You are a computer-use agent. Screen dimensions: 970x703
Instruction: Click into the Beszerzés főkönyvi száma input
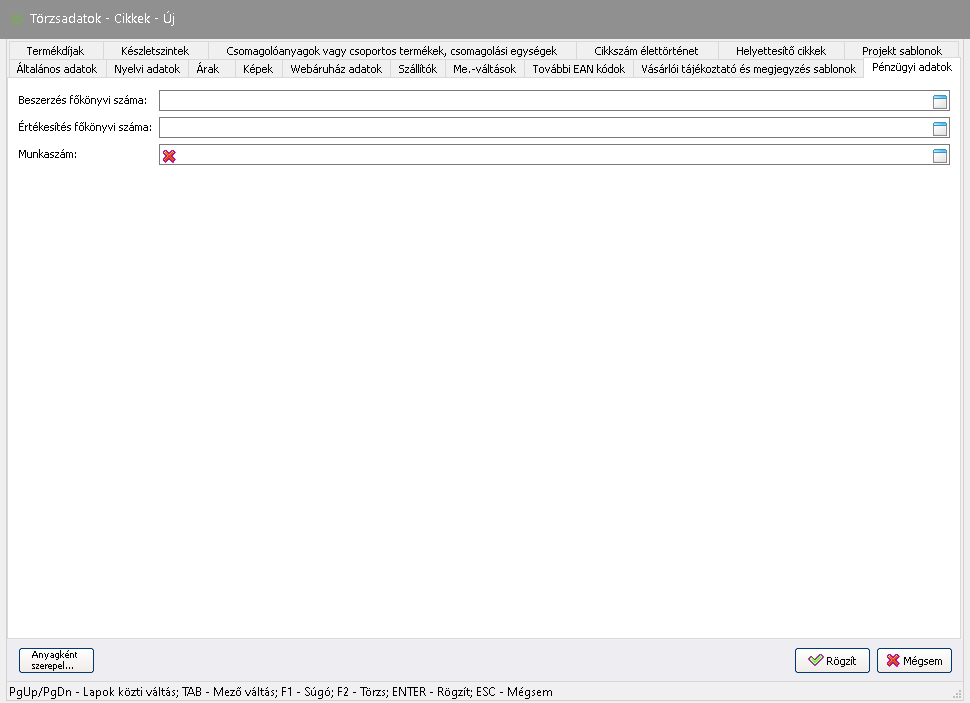(x=543, y=101)
